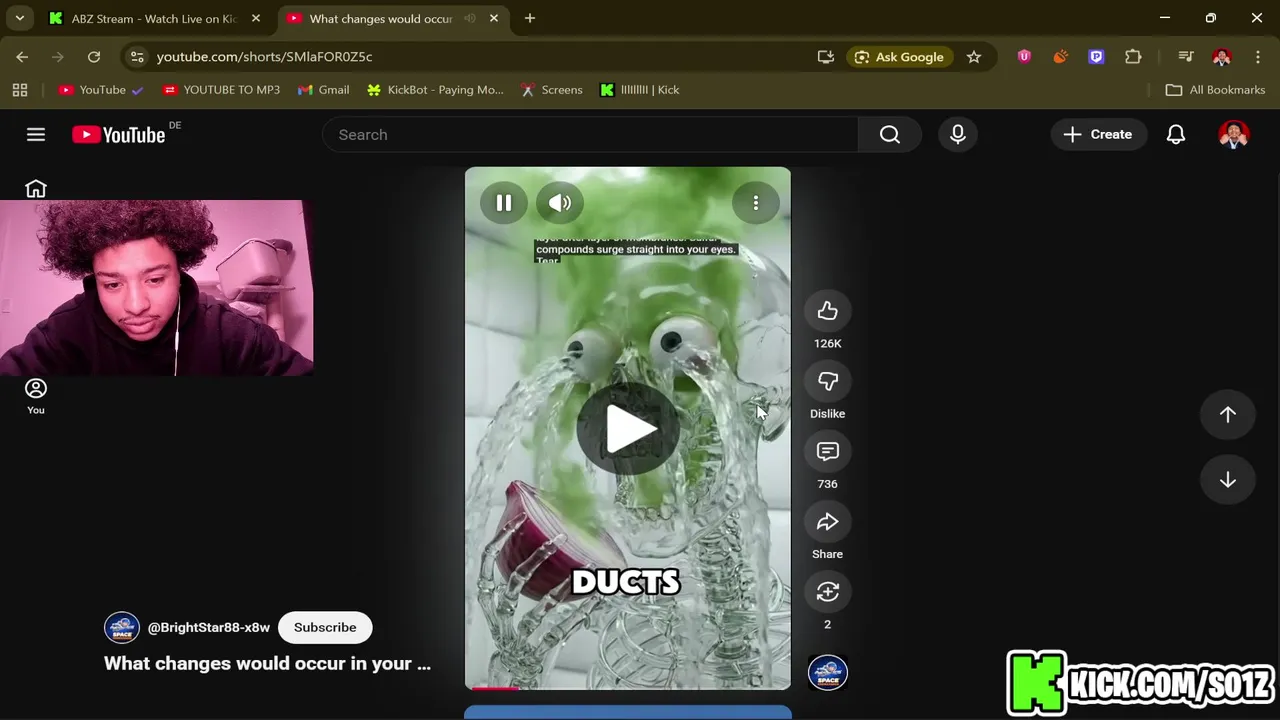Open the sound source thumbnail under remix
The image size is (1280, 720).
[827, 672]
